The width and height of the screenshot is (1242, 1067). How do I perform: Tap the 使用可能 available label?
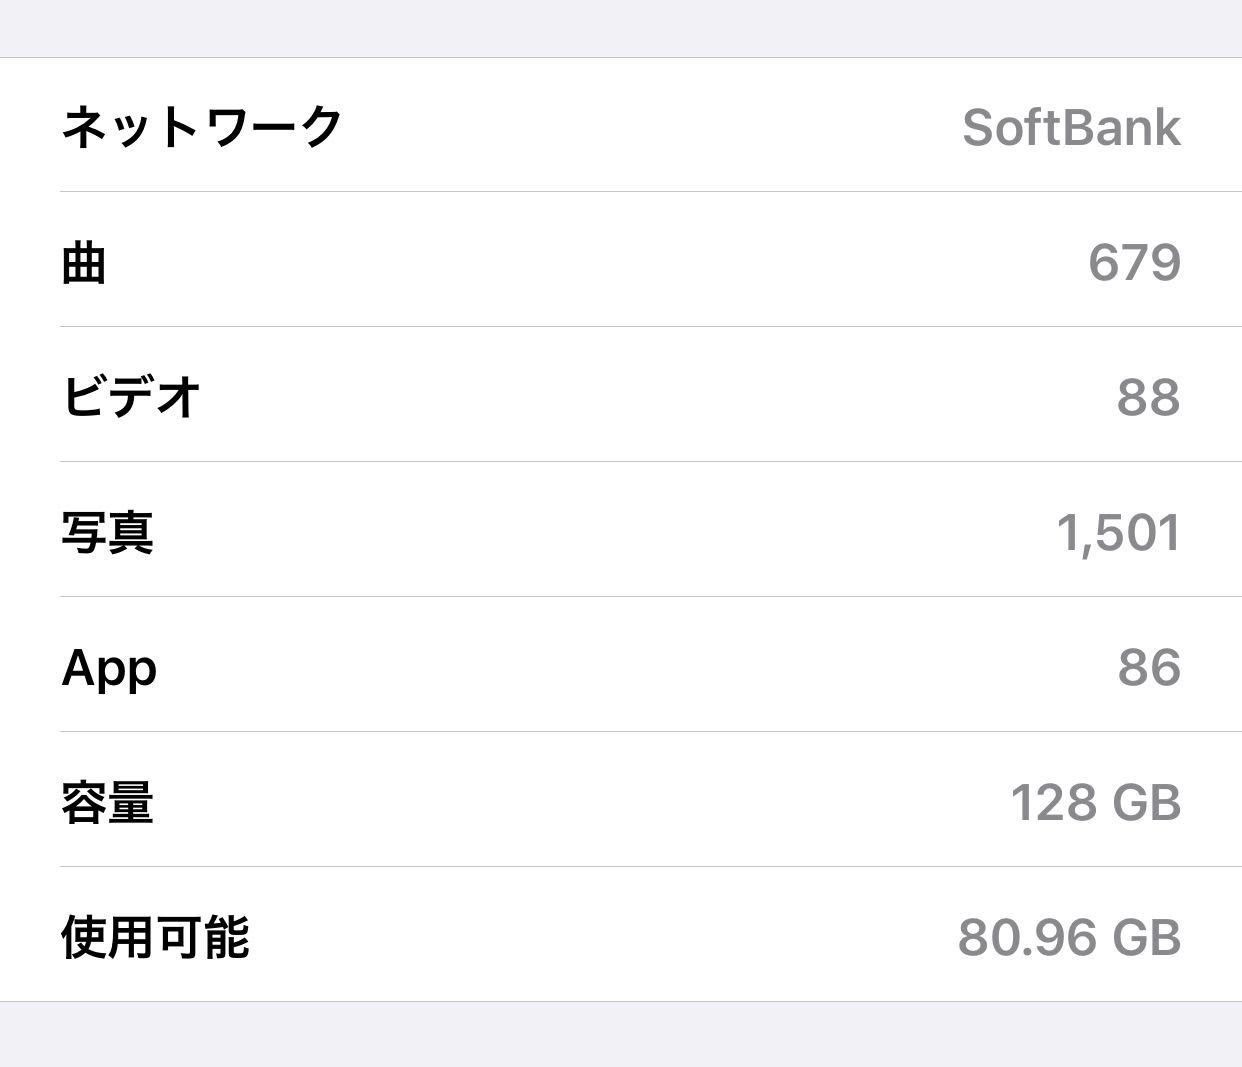coord(155,937)
